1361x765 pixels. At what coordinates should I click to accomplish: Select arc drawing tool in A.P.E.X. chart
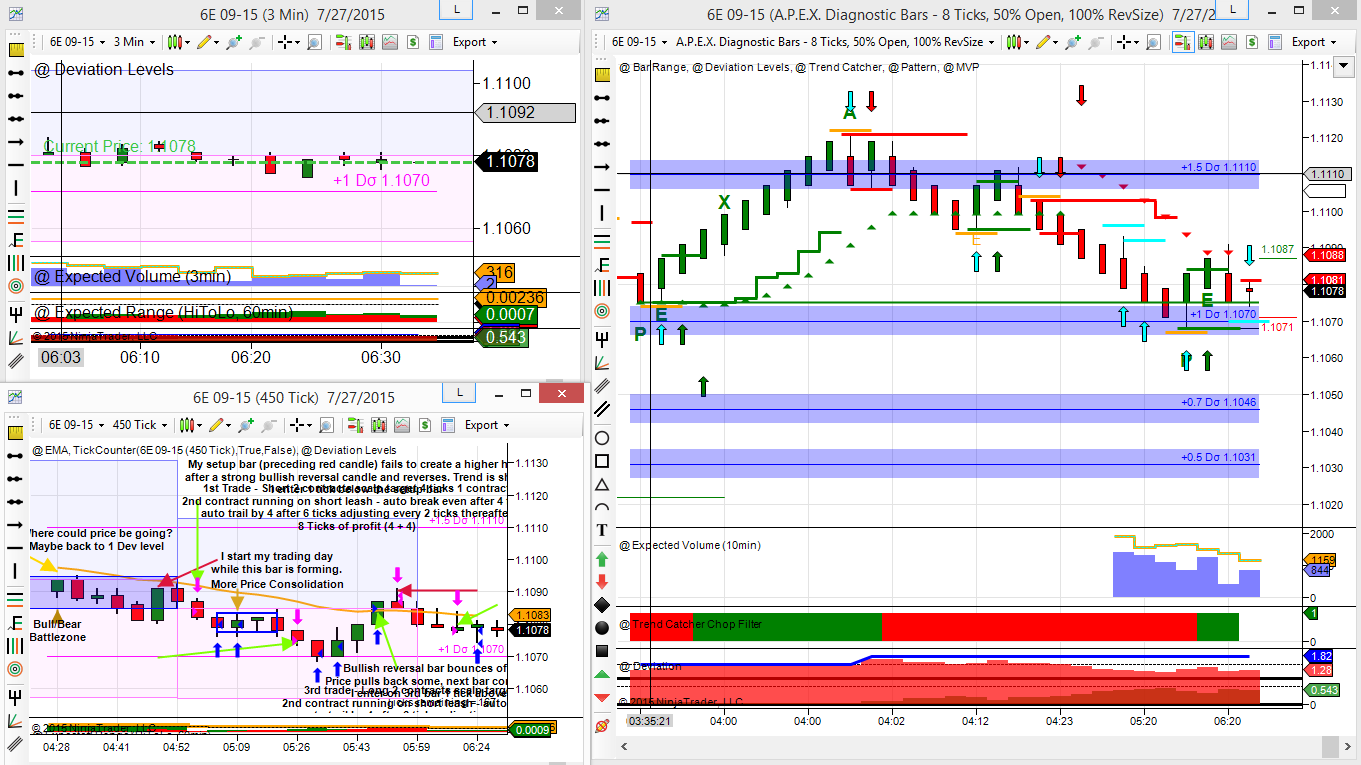602,507
